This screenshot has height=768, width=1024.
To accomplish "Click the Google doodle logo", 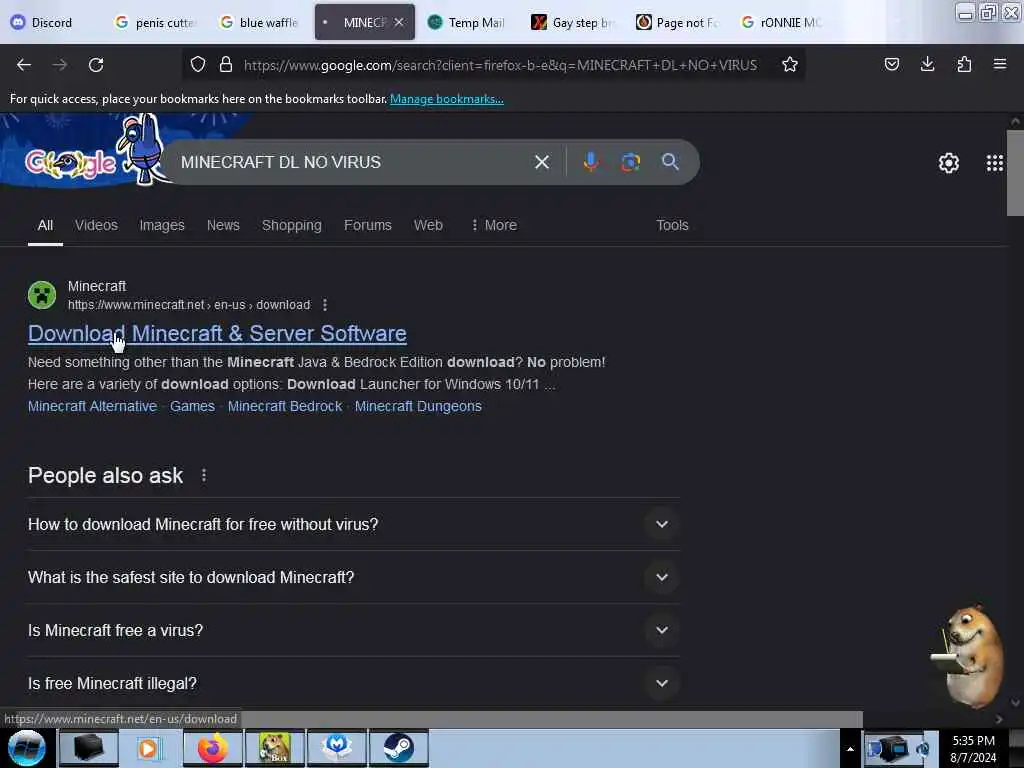I will coord(71,163).
